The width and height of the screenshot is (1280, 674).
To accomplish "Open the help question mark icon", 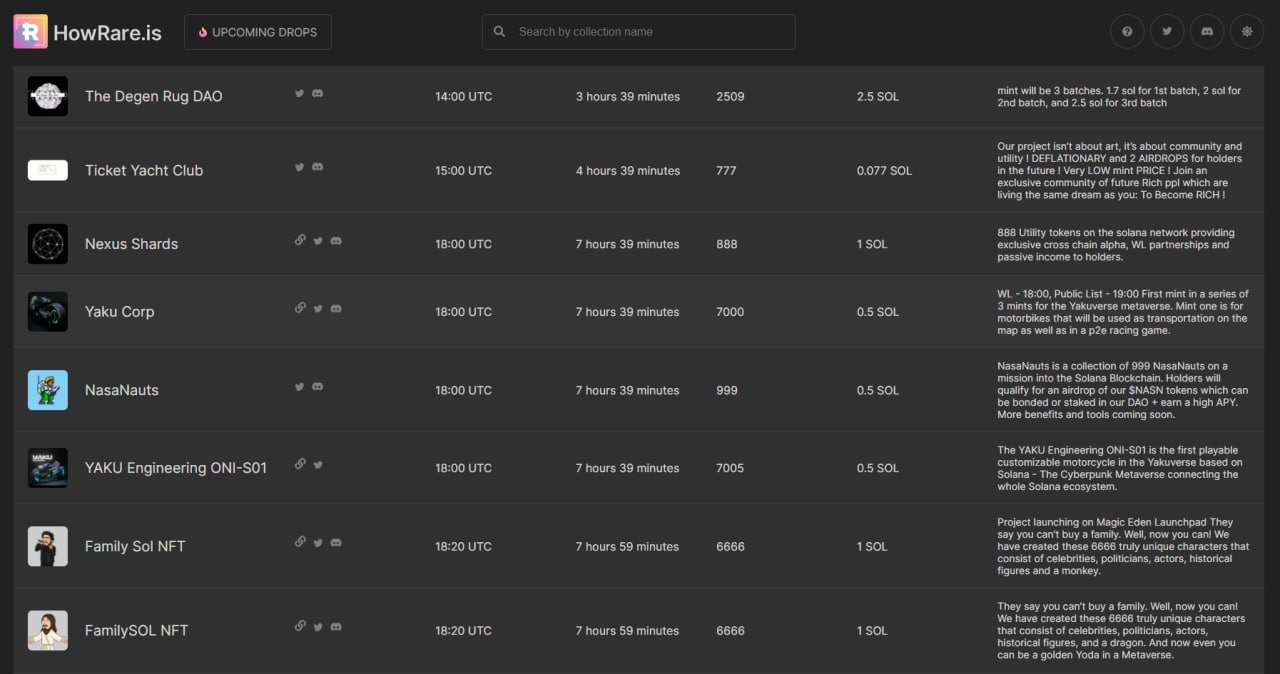I will tap(1127, 32).
